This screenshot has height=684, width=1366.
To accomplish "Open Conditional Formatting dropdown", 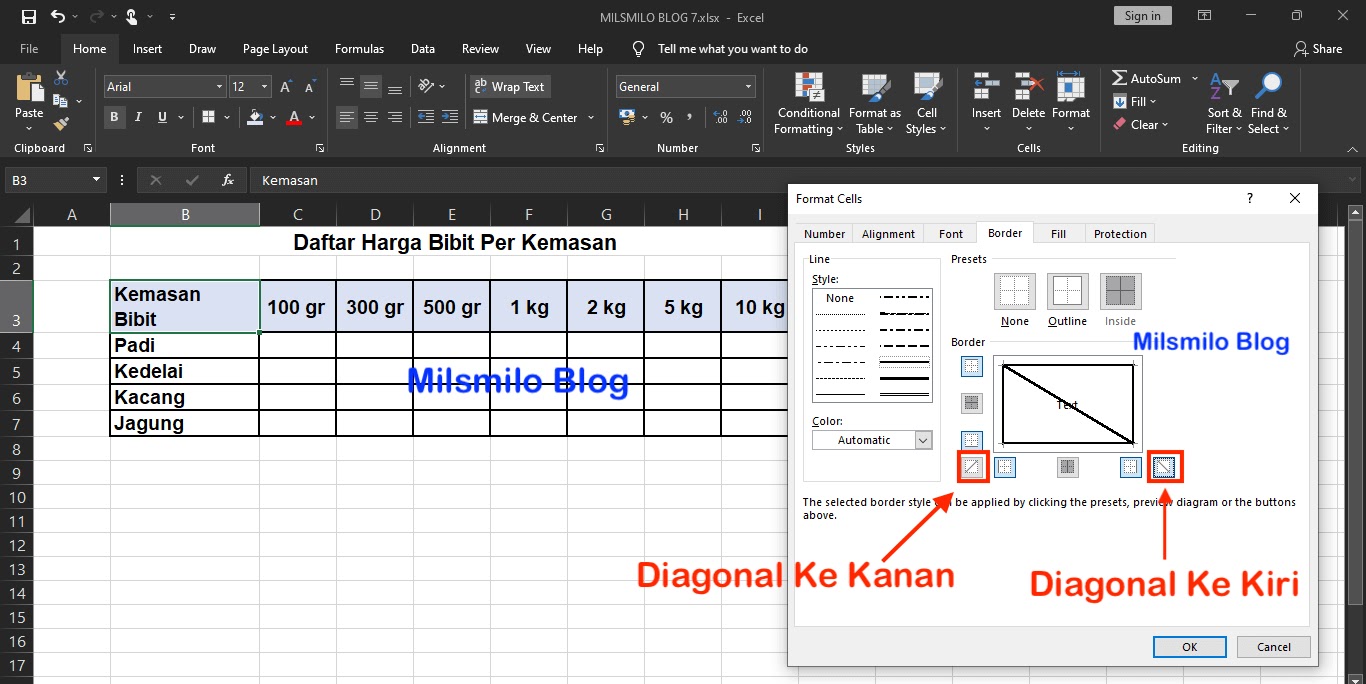I will (809, 104).
